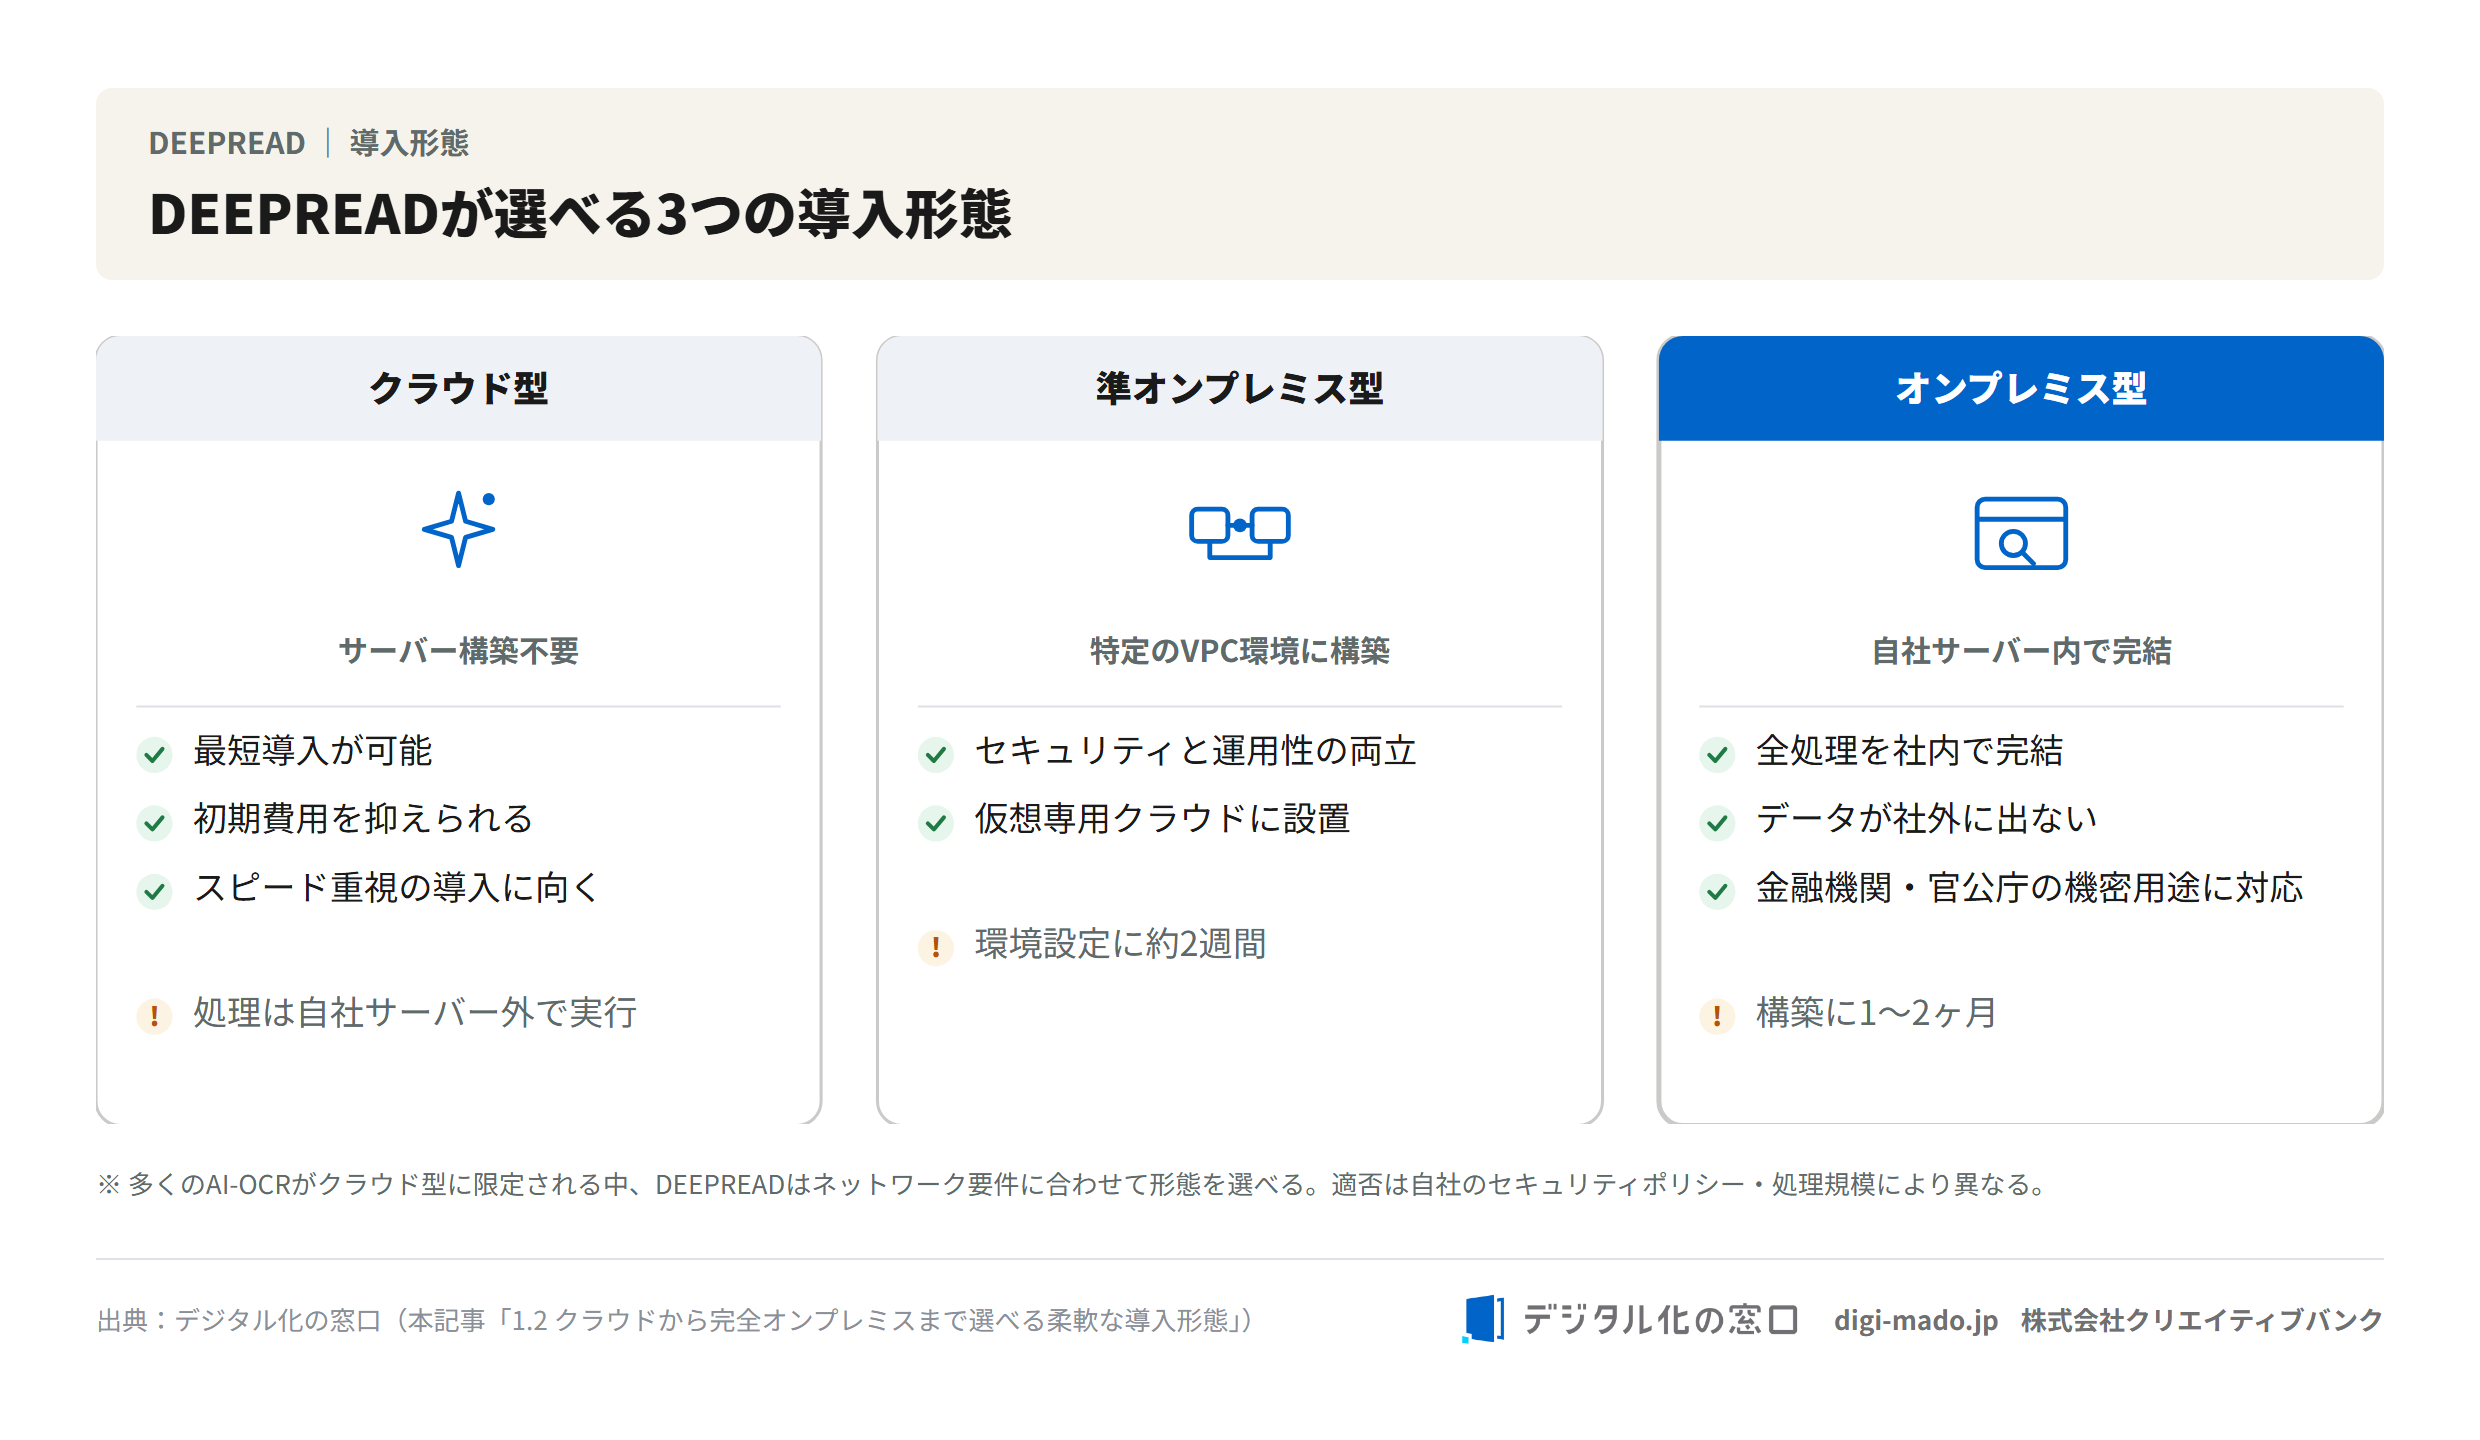
Task: Click the sparkle icon in the クラウド型 card
Action: tap(459, 529)
